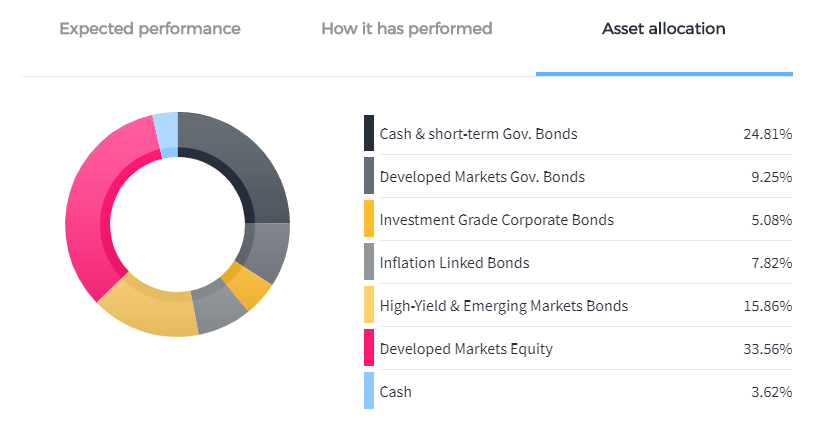Click the 33.56% equity allocation value
This screenshot has width=814, height=427.
point(767,349)
